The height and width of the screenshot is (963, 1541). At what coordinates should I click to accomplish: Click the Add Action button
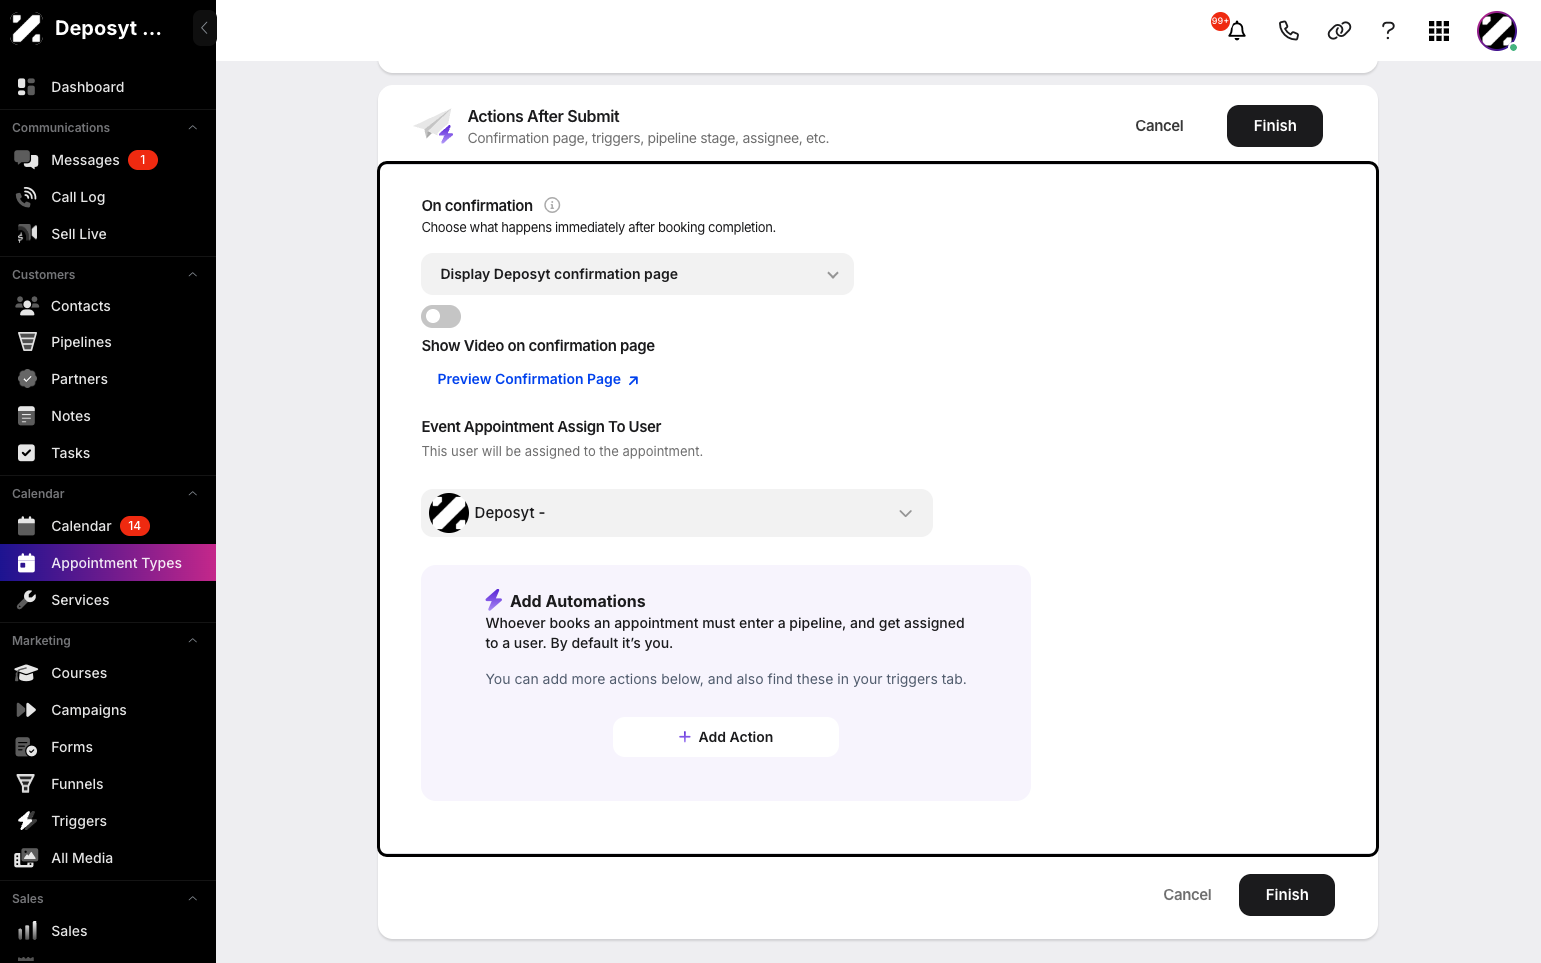pos(726,737)
